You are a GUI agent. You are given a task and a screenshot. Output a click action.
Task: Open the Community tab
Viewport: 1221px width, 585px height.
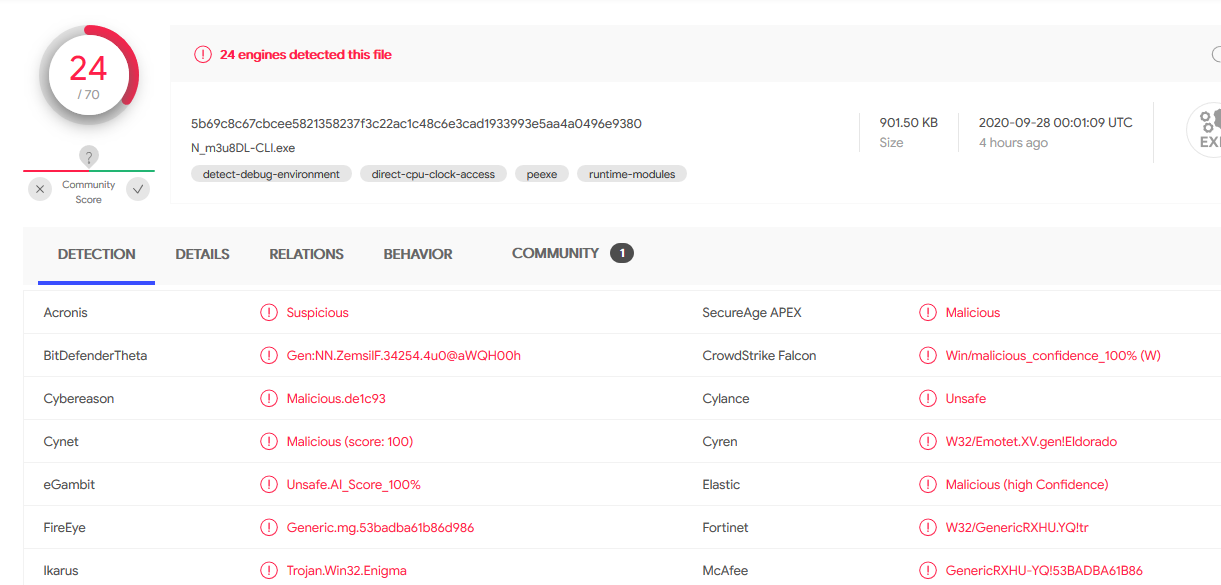pos(555,253)
